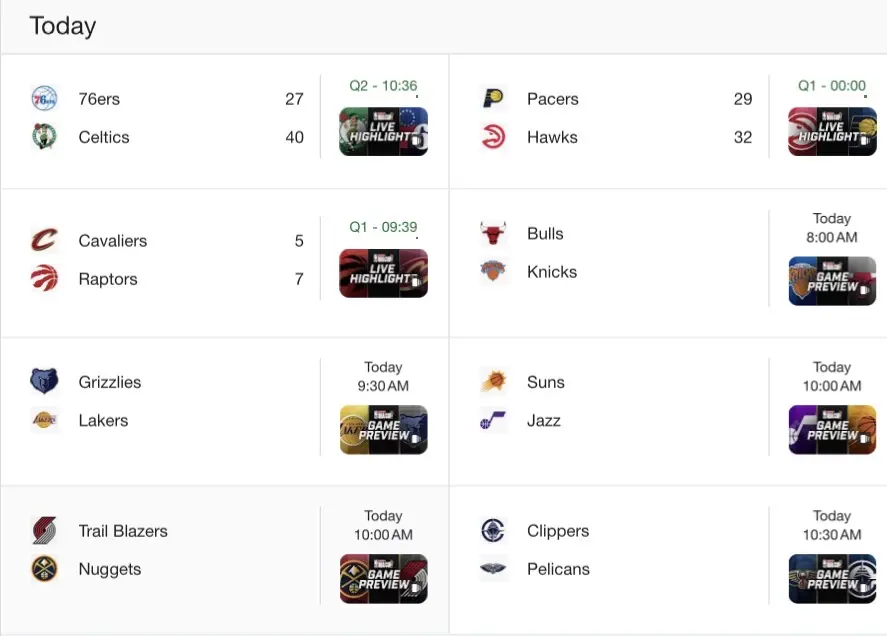The height and width of the screenshot is (636, 887).
Task: Open 76ers vs Celtics live highlights thumbnail
Action: 384,131
